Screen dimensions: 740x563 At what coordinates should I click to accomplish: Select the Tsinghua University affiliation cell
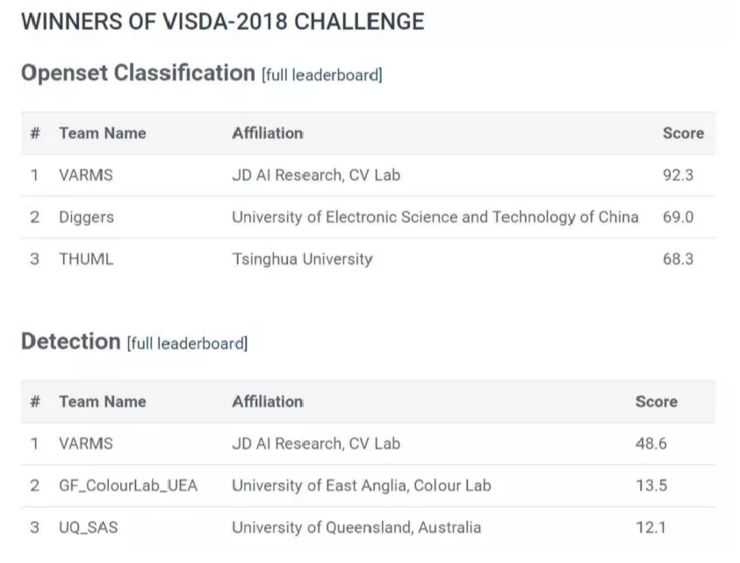302,259
